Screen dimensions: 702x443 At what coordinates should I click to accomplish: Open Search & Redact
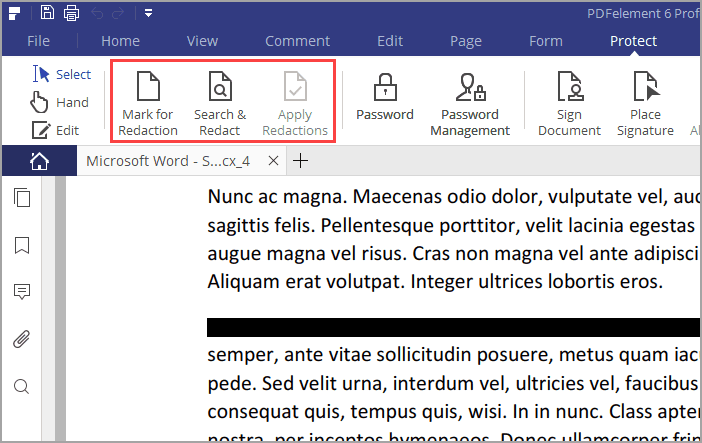click(220, 103)
